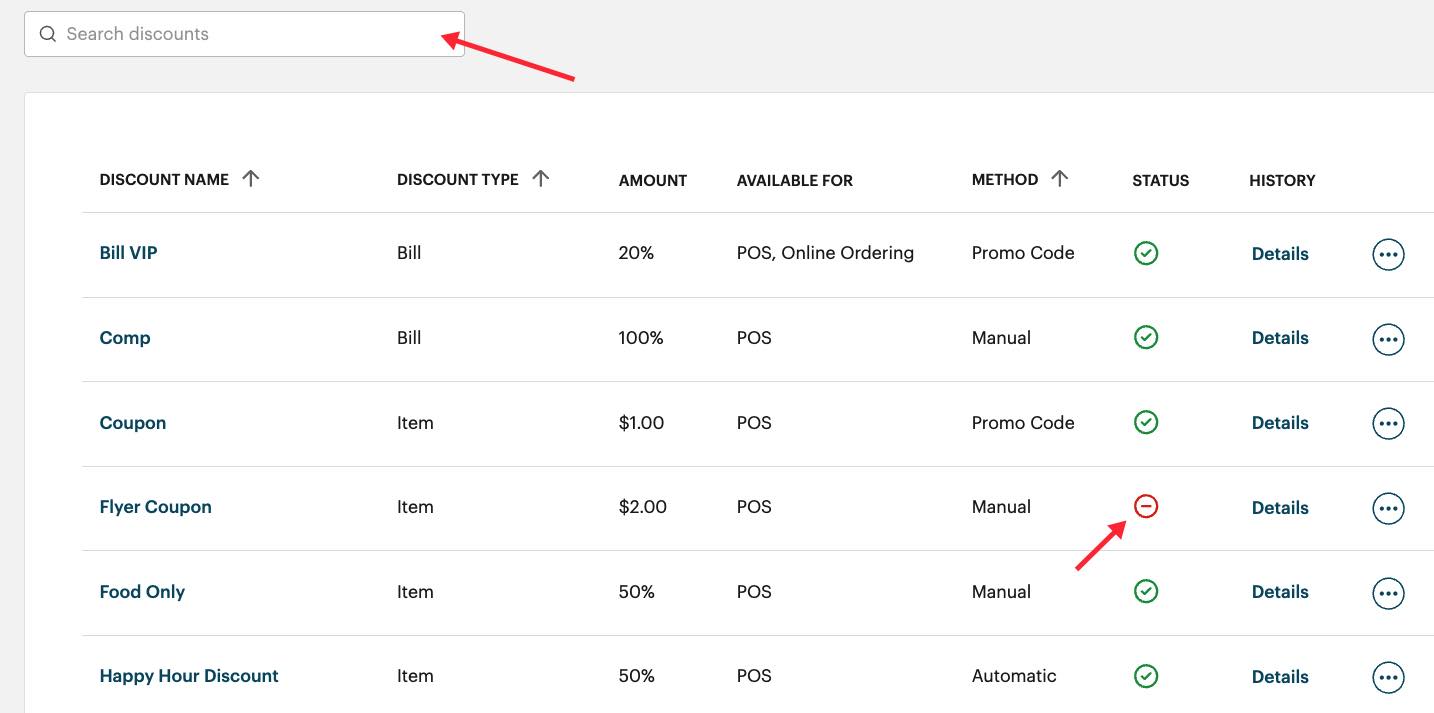Open more actions for Food Only discount

point(1387,592)
